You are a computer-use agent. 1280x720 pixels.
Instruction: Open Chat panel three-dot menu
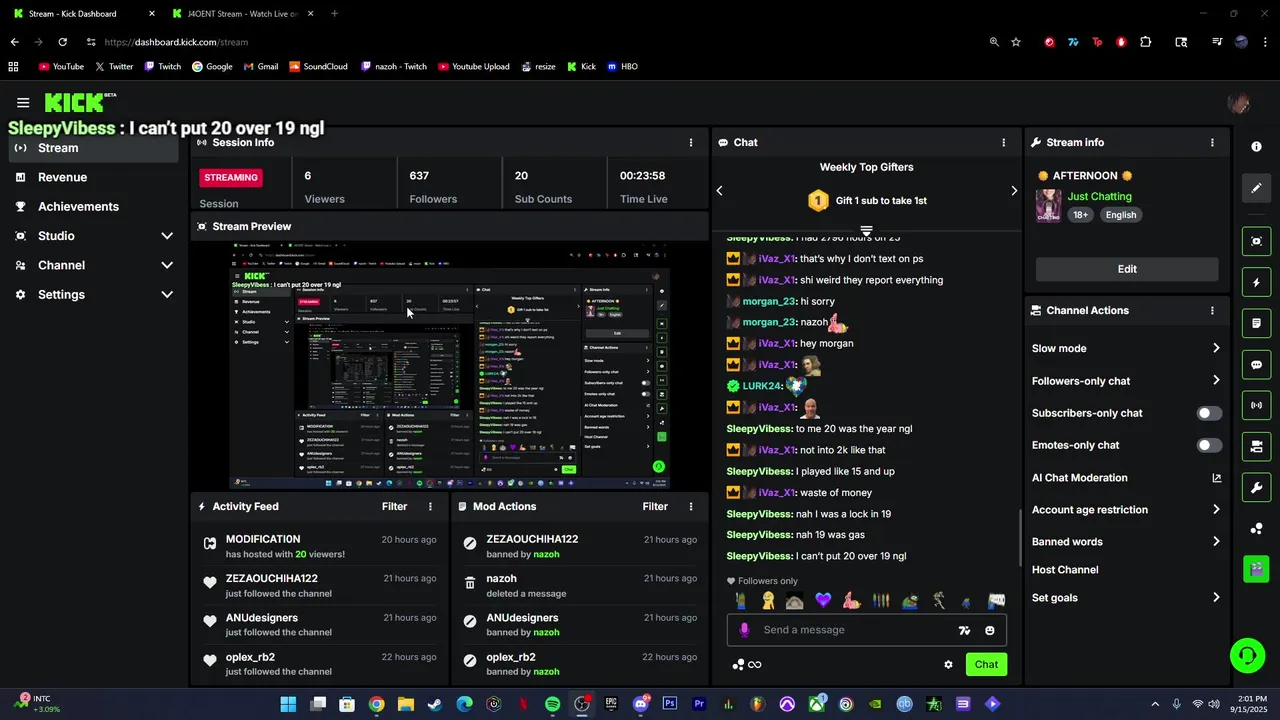[x=1004, y=142]
